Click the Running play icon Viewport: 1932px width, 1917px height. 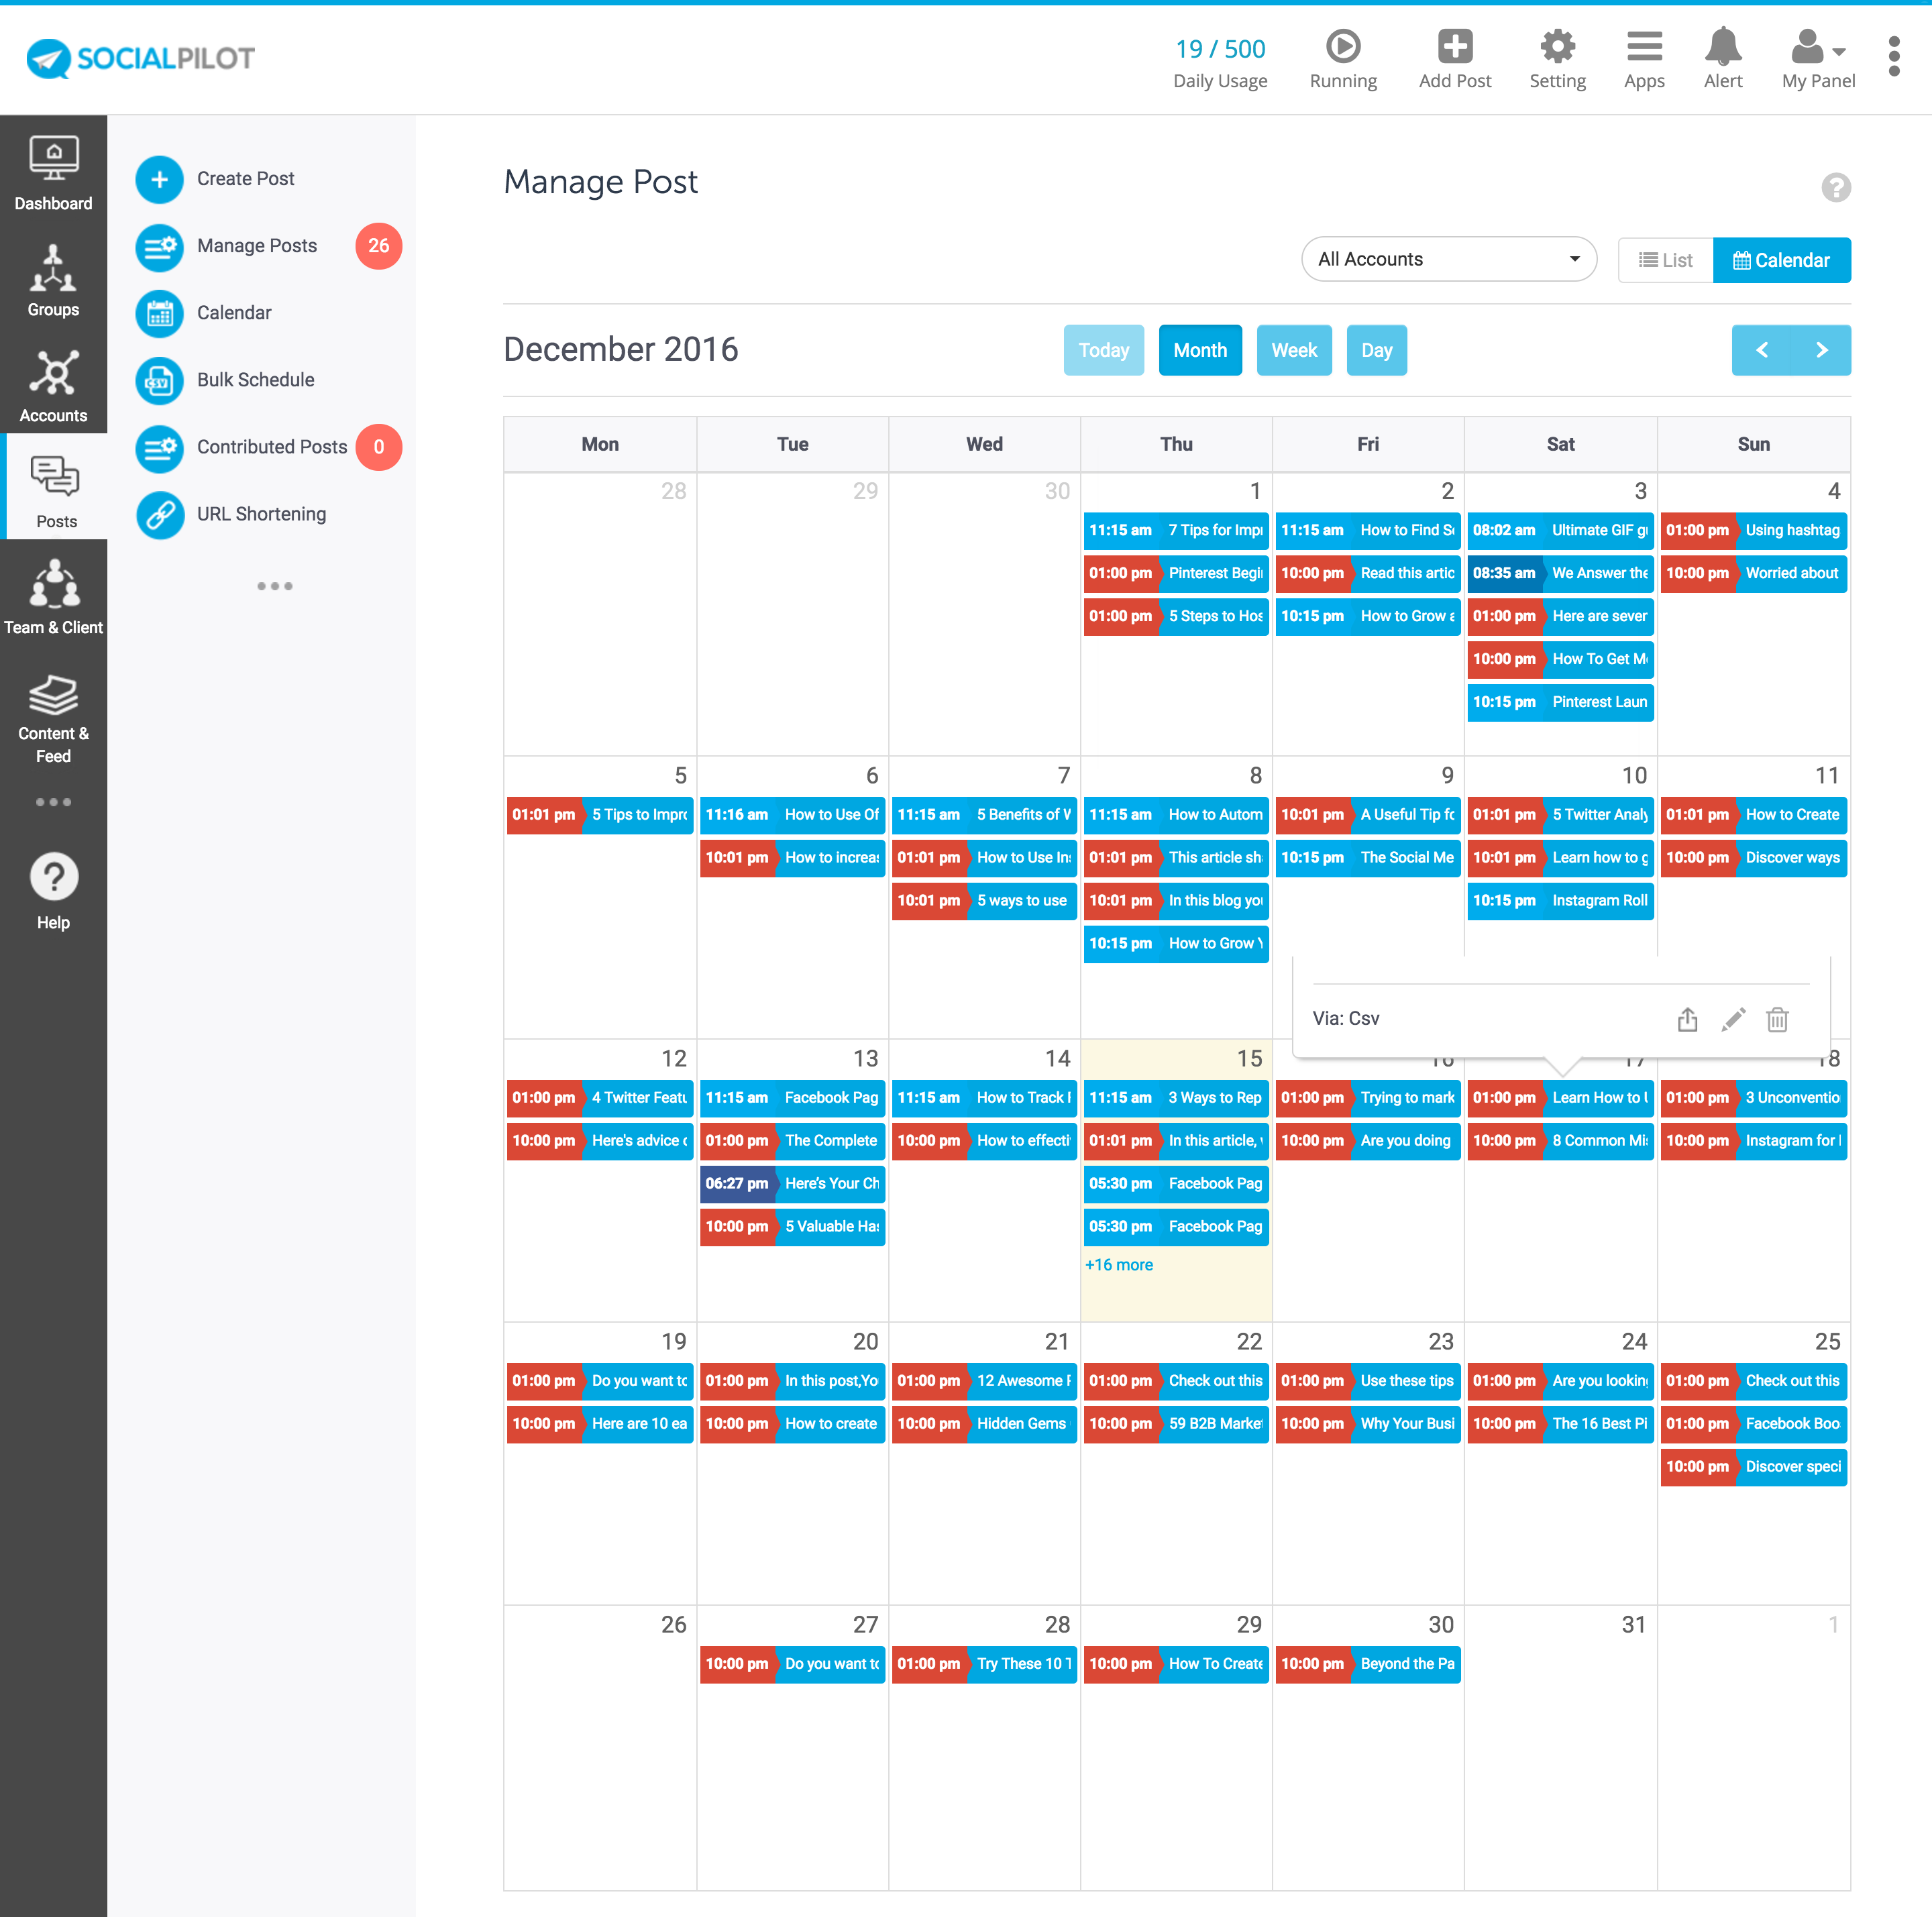point(1343,47)
